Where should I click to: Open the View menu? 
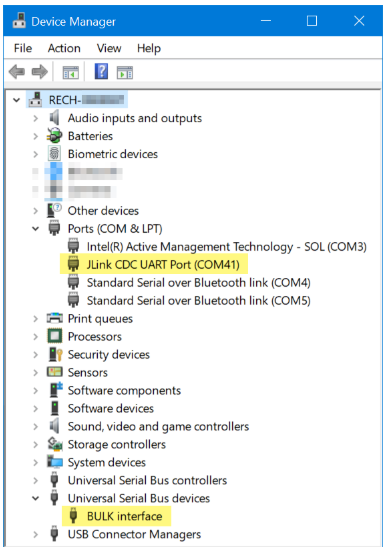[x=109, y=48]
